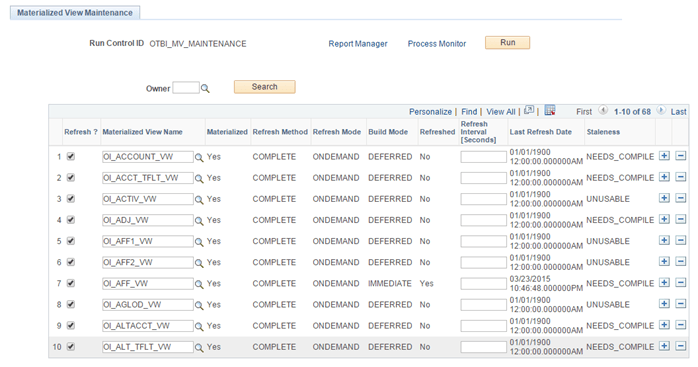Sort by Build Mode column header
This screenshot has width=698, height=367.
click(388, 132)
